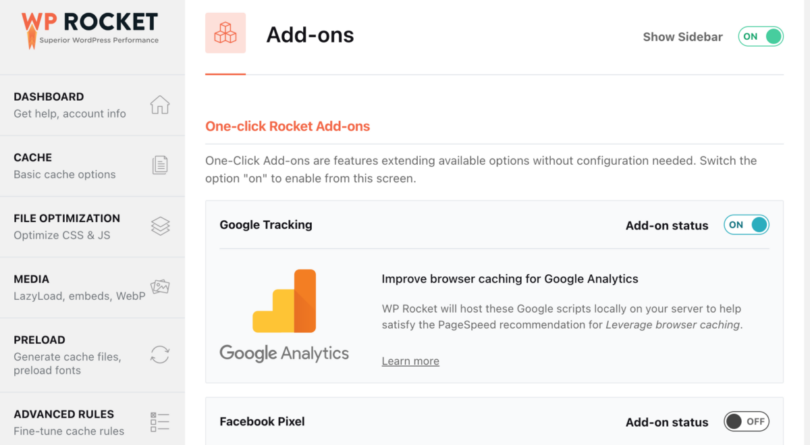The height and width of the screenshot is (445, 810).
Task: Open the Preload settings section
Action: click(92, 355)
